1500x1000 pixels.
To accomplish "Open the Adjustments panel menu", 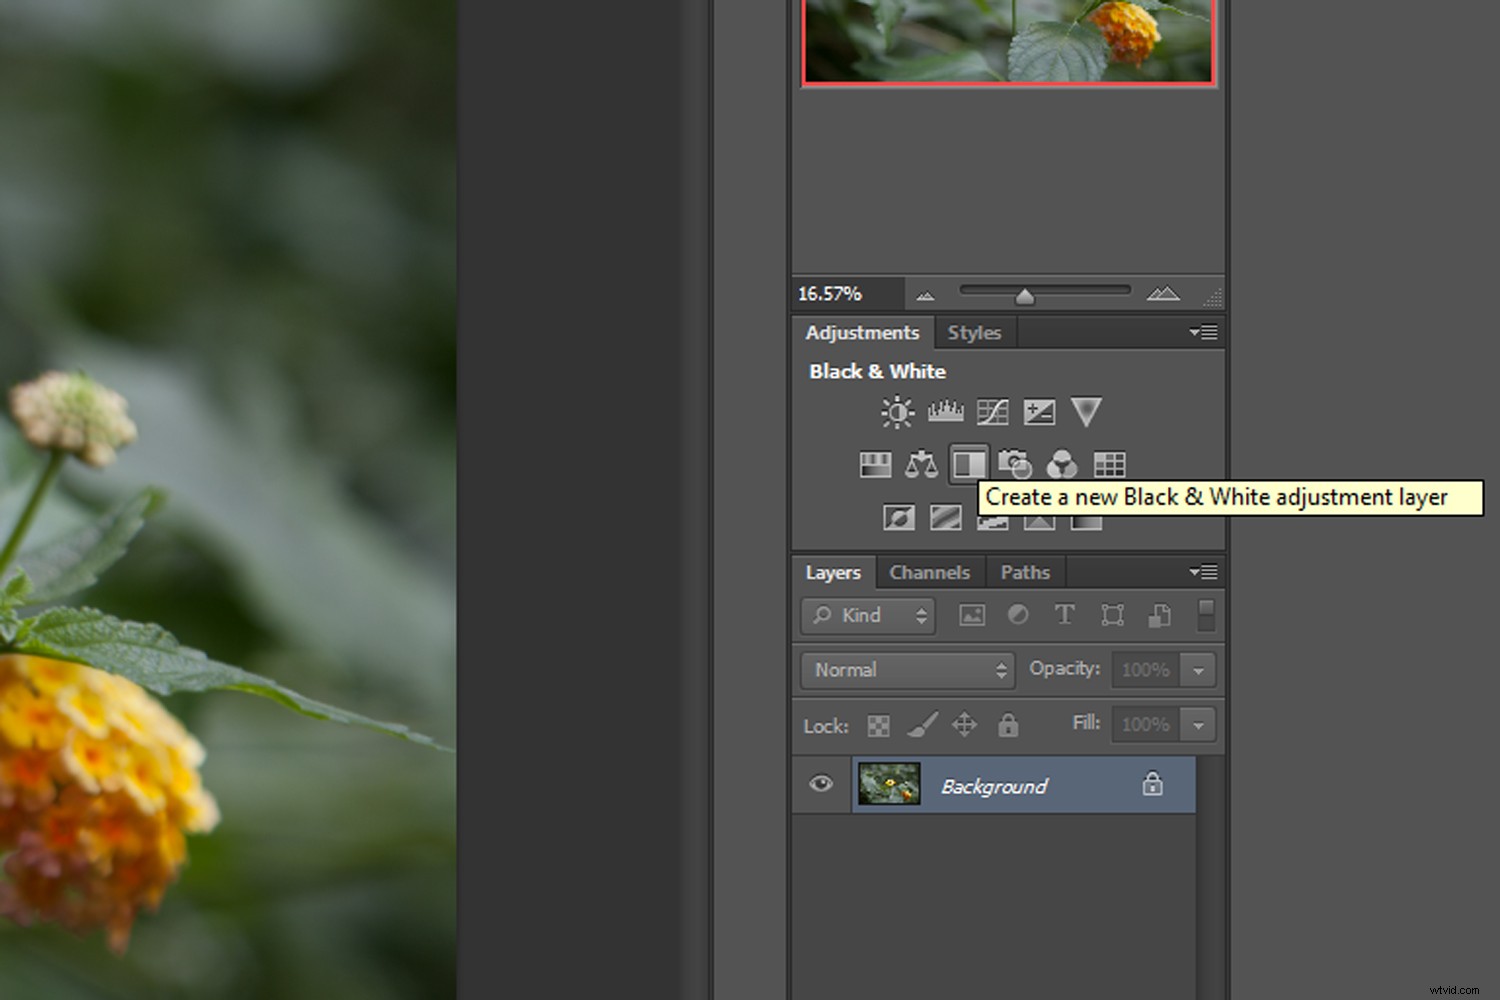I will [x=1203, y=332].
